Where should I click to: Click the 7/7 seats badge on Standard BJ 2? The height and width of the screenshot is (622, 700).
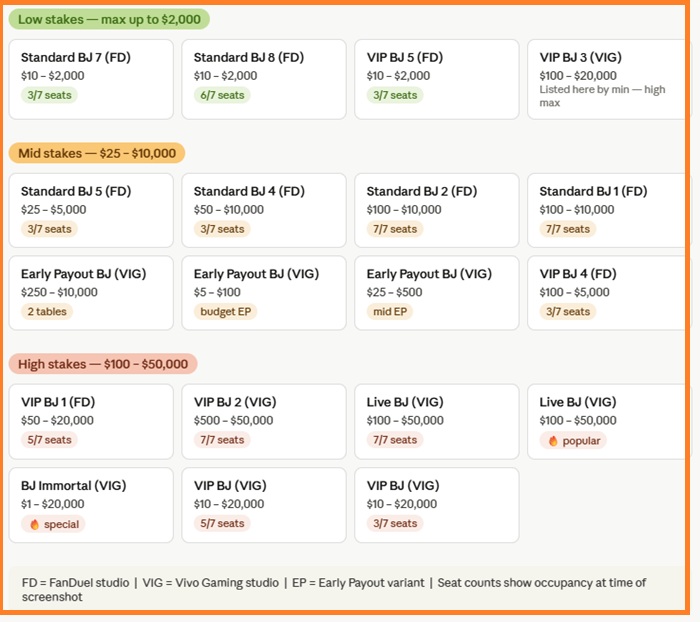coord(395,229)
